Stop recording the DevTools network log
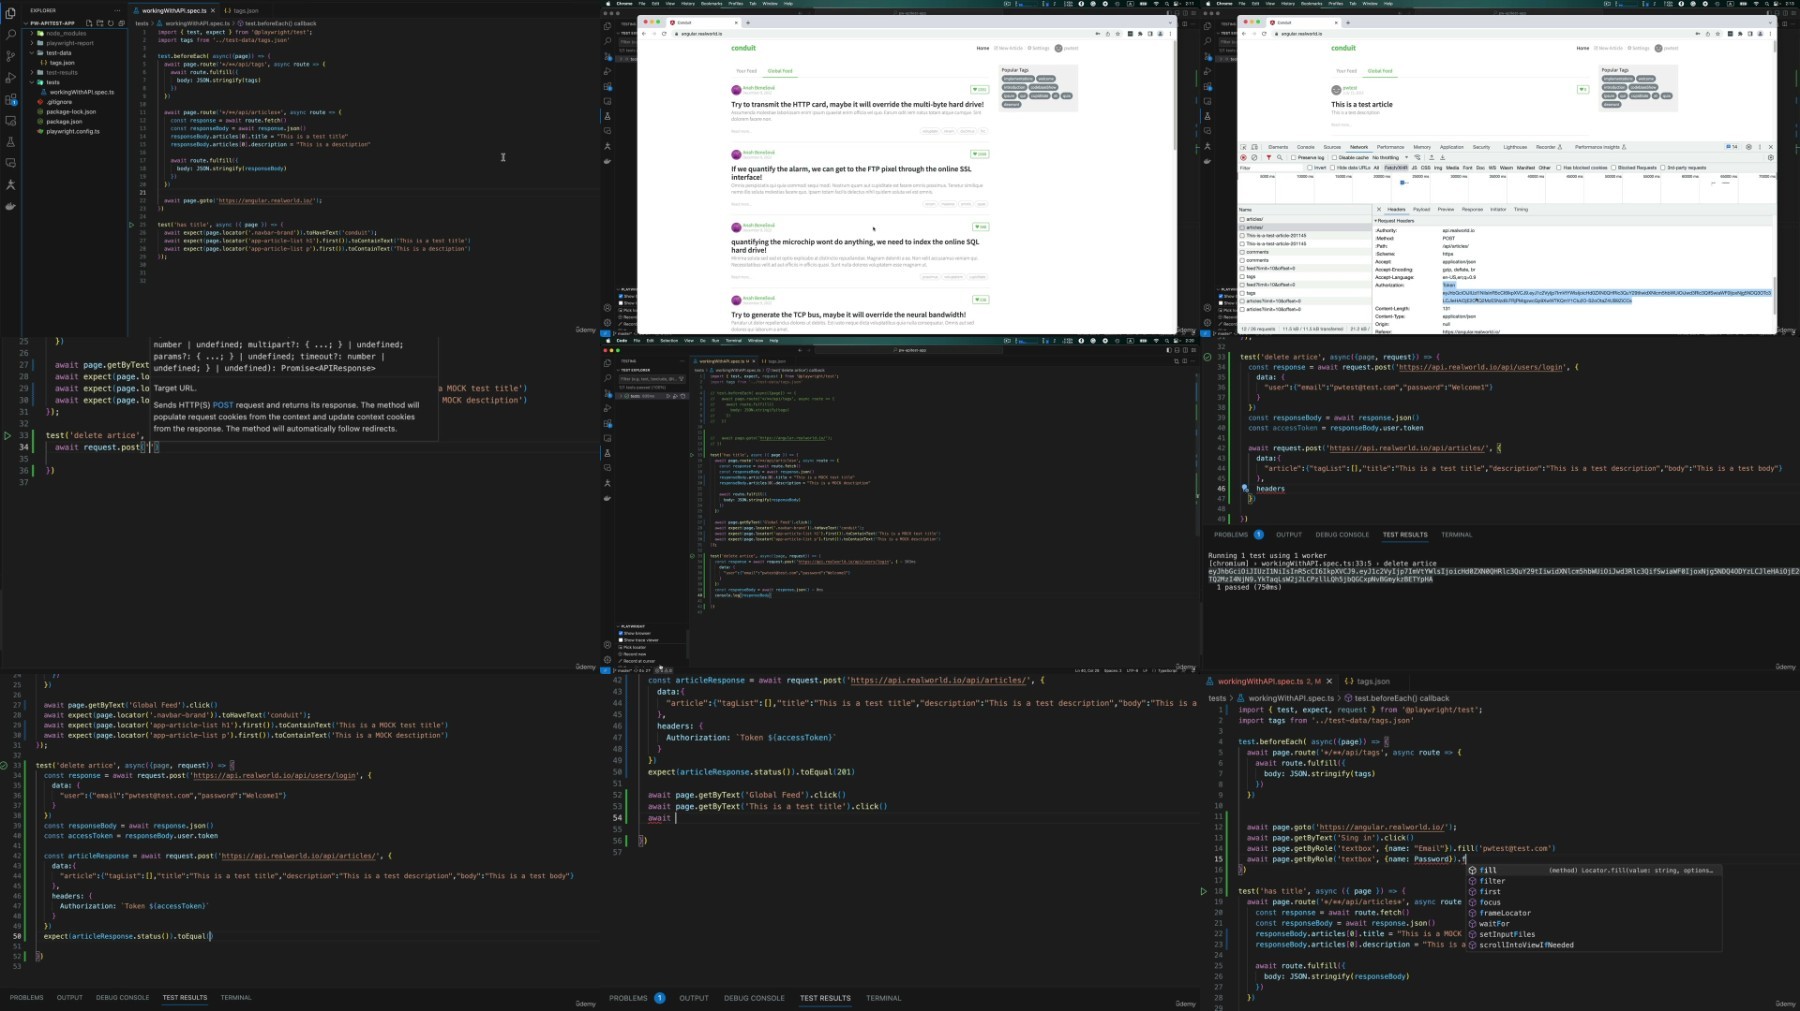1800x1011 pixels. click(x=1244, y=158)
